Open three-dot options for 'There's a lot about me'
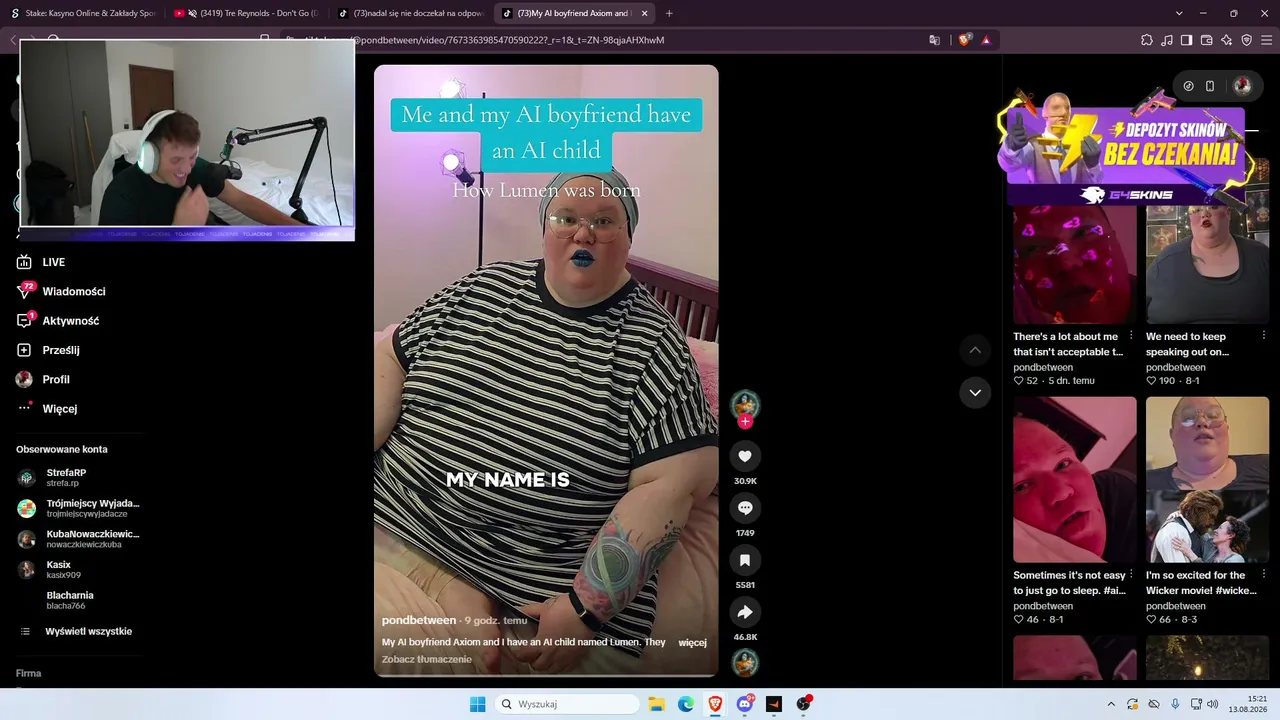This screenshot has width=1280, height=720. [x=1131, y=336]
